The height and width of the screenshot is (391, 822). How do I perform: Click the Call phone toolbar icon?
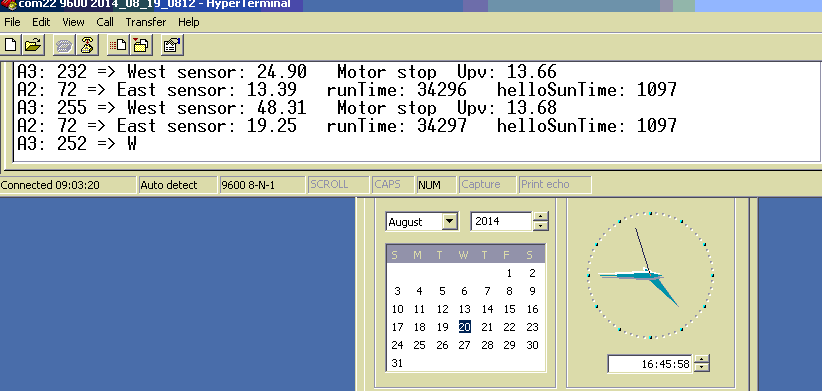coord(64,46)
